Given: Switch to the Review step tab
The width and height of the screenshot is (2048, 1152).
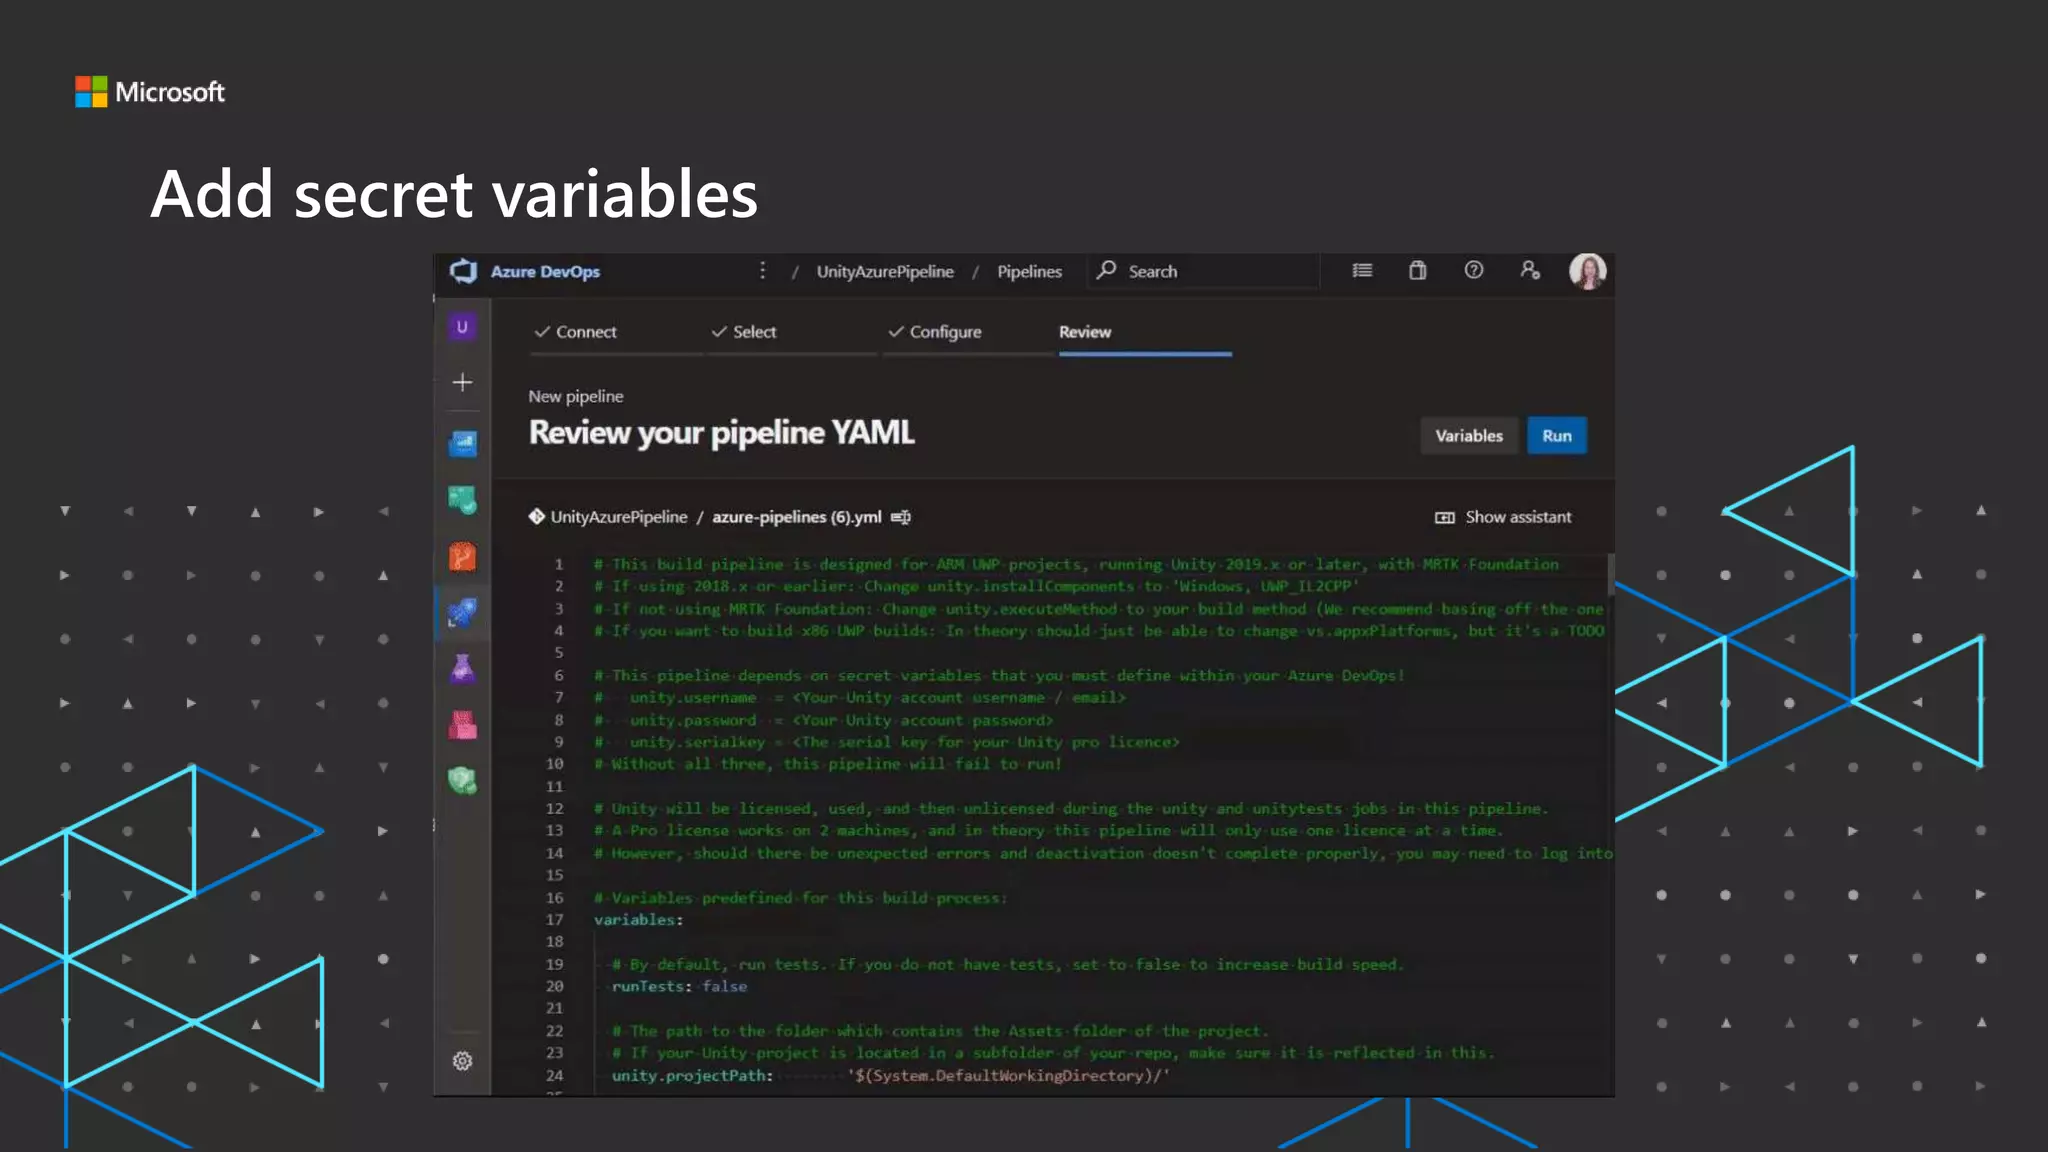Looking at the screenshot, I should click(x=1085, y=332).
